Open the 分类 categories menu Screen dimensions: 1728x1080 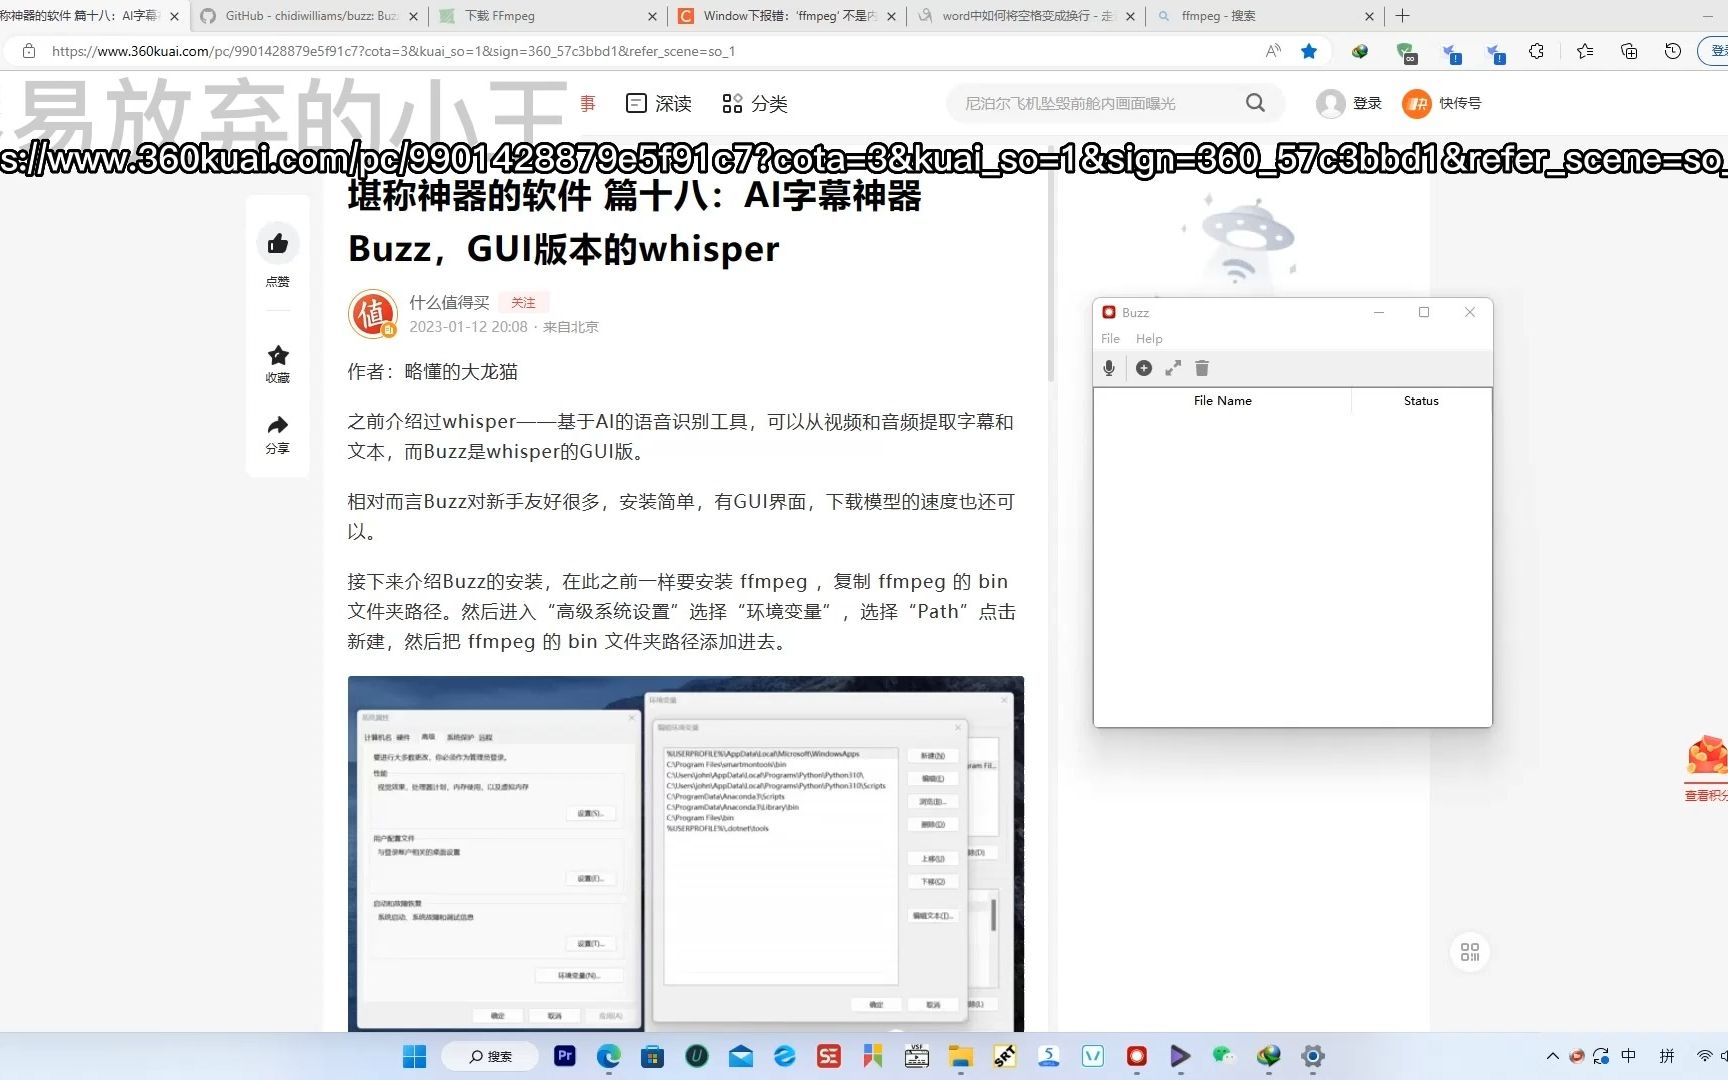click(x=755, y=103)
